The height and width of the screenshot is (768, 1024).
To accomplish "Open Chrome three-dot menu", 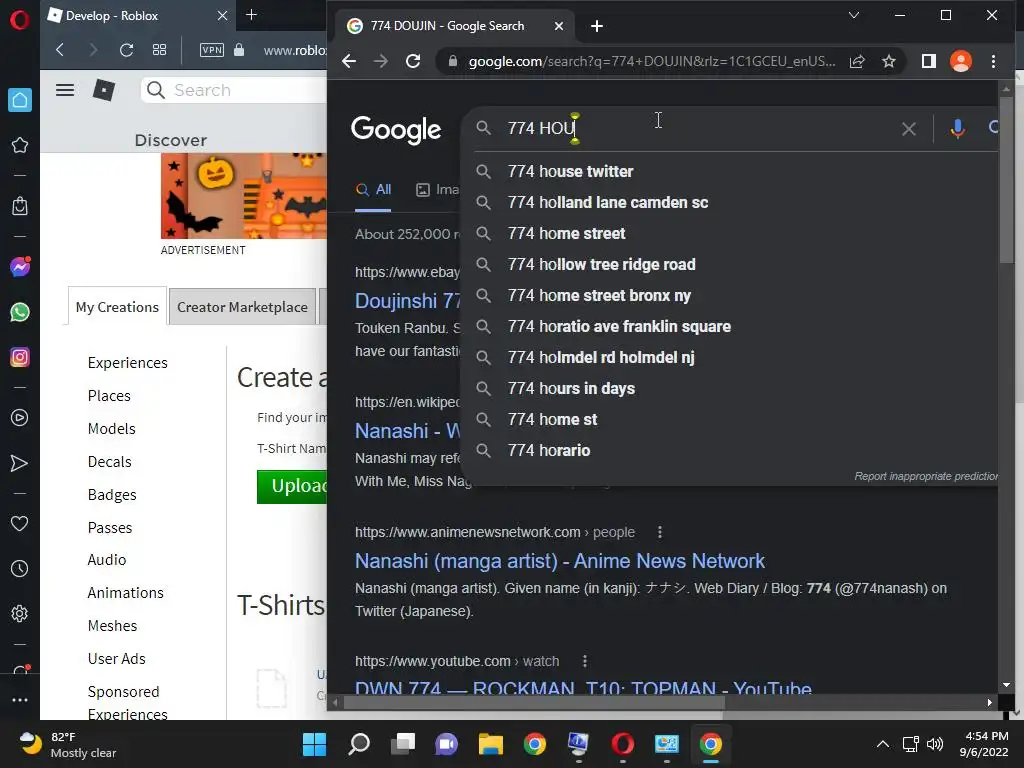I will [993, 61].
